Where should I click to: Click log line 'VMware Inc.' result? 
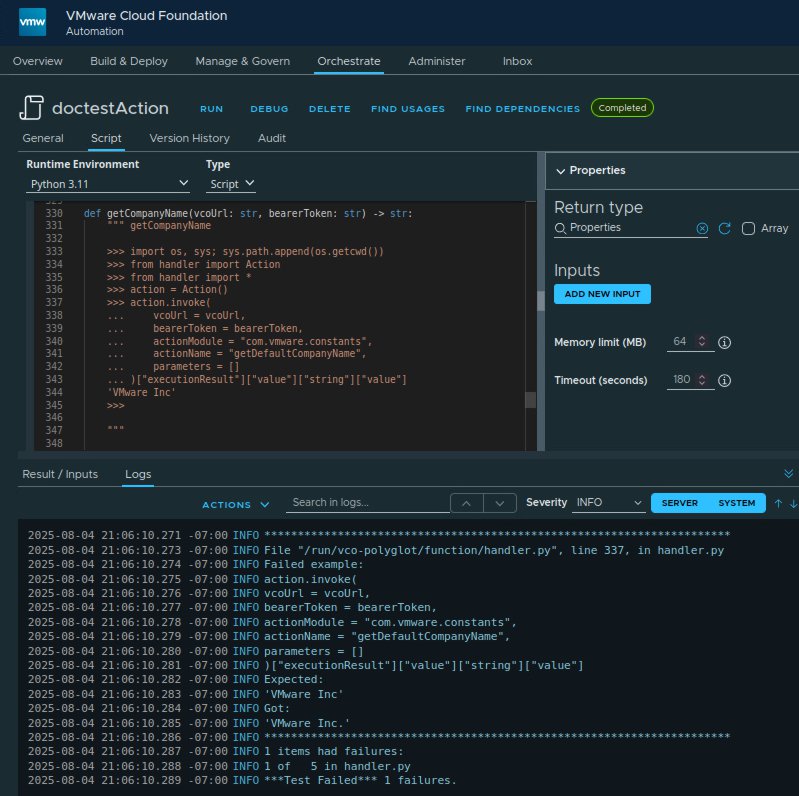(x=307, y=723)
